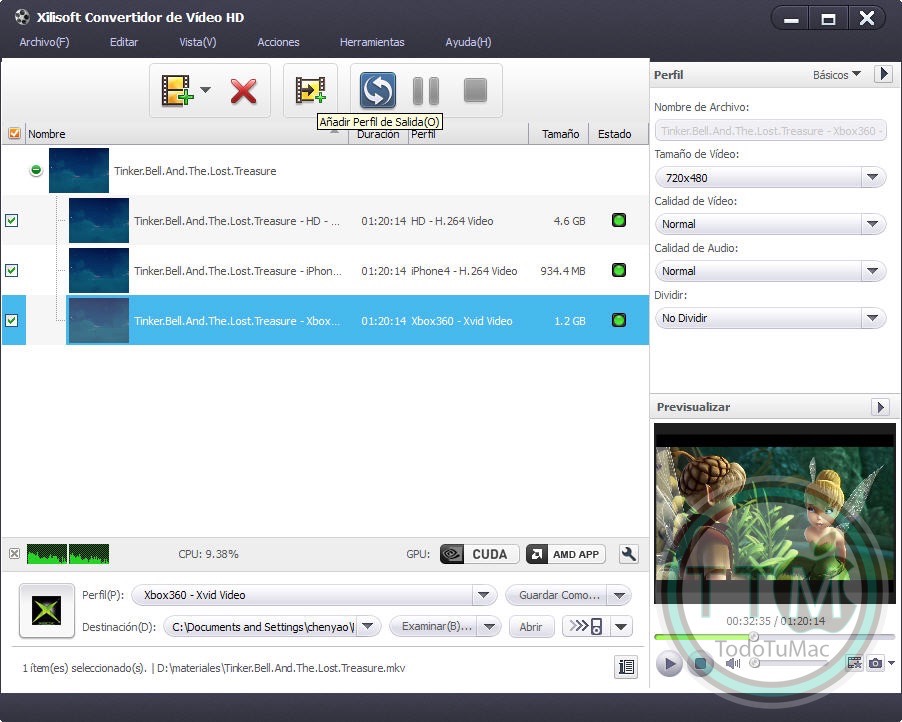Open the Acciones menu
Screen dimensions: 902x722
tap(278, 42)
